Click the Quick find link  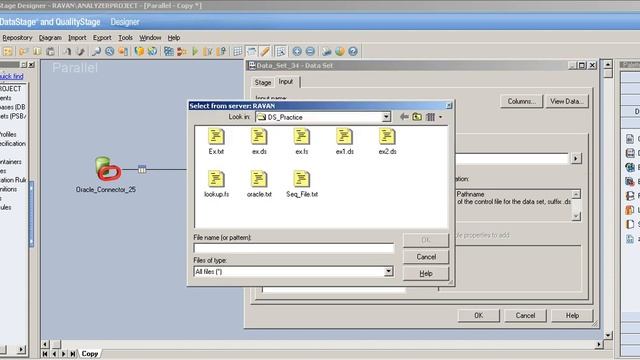point(11,76)
